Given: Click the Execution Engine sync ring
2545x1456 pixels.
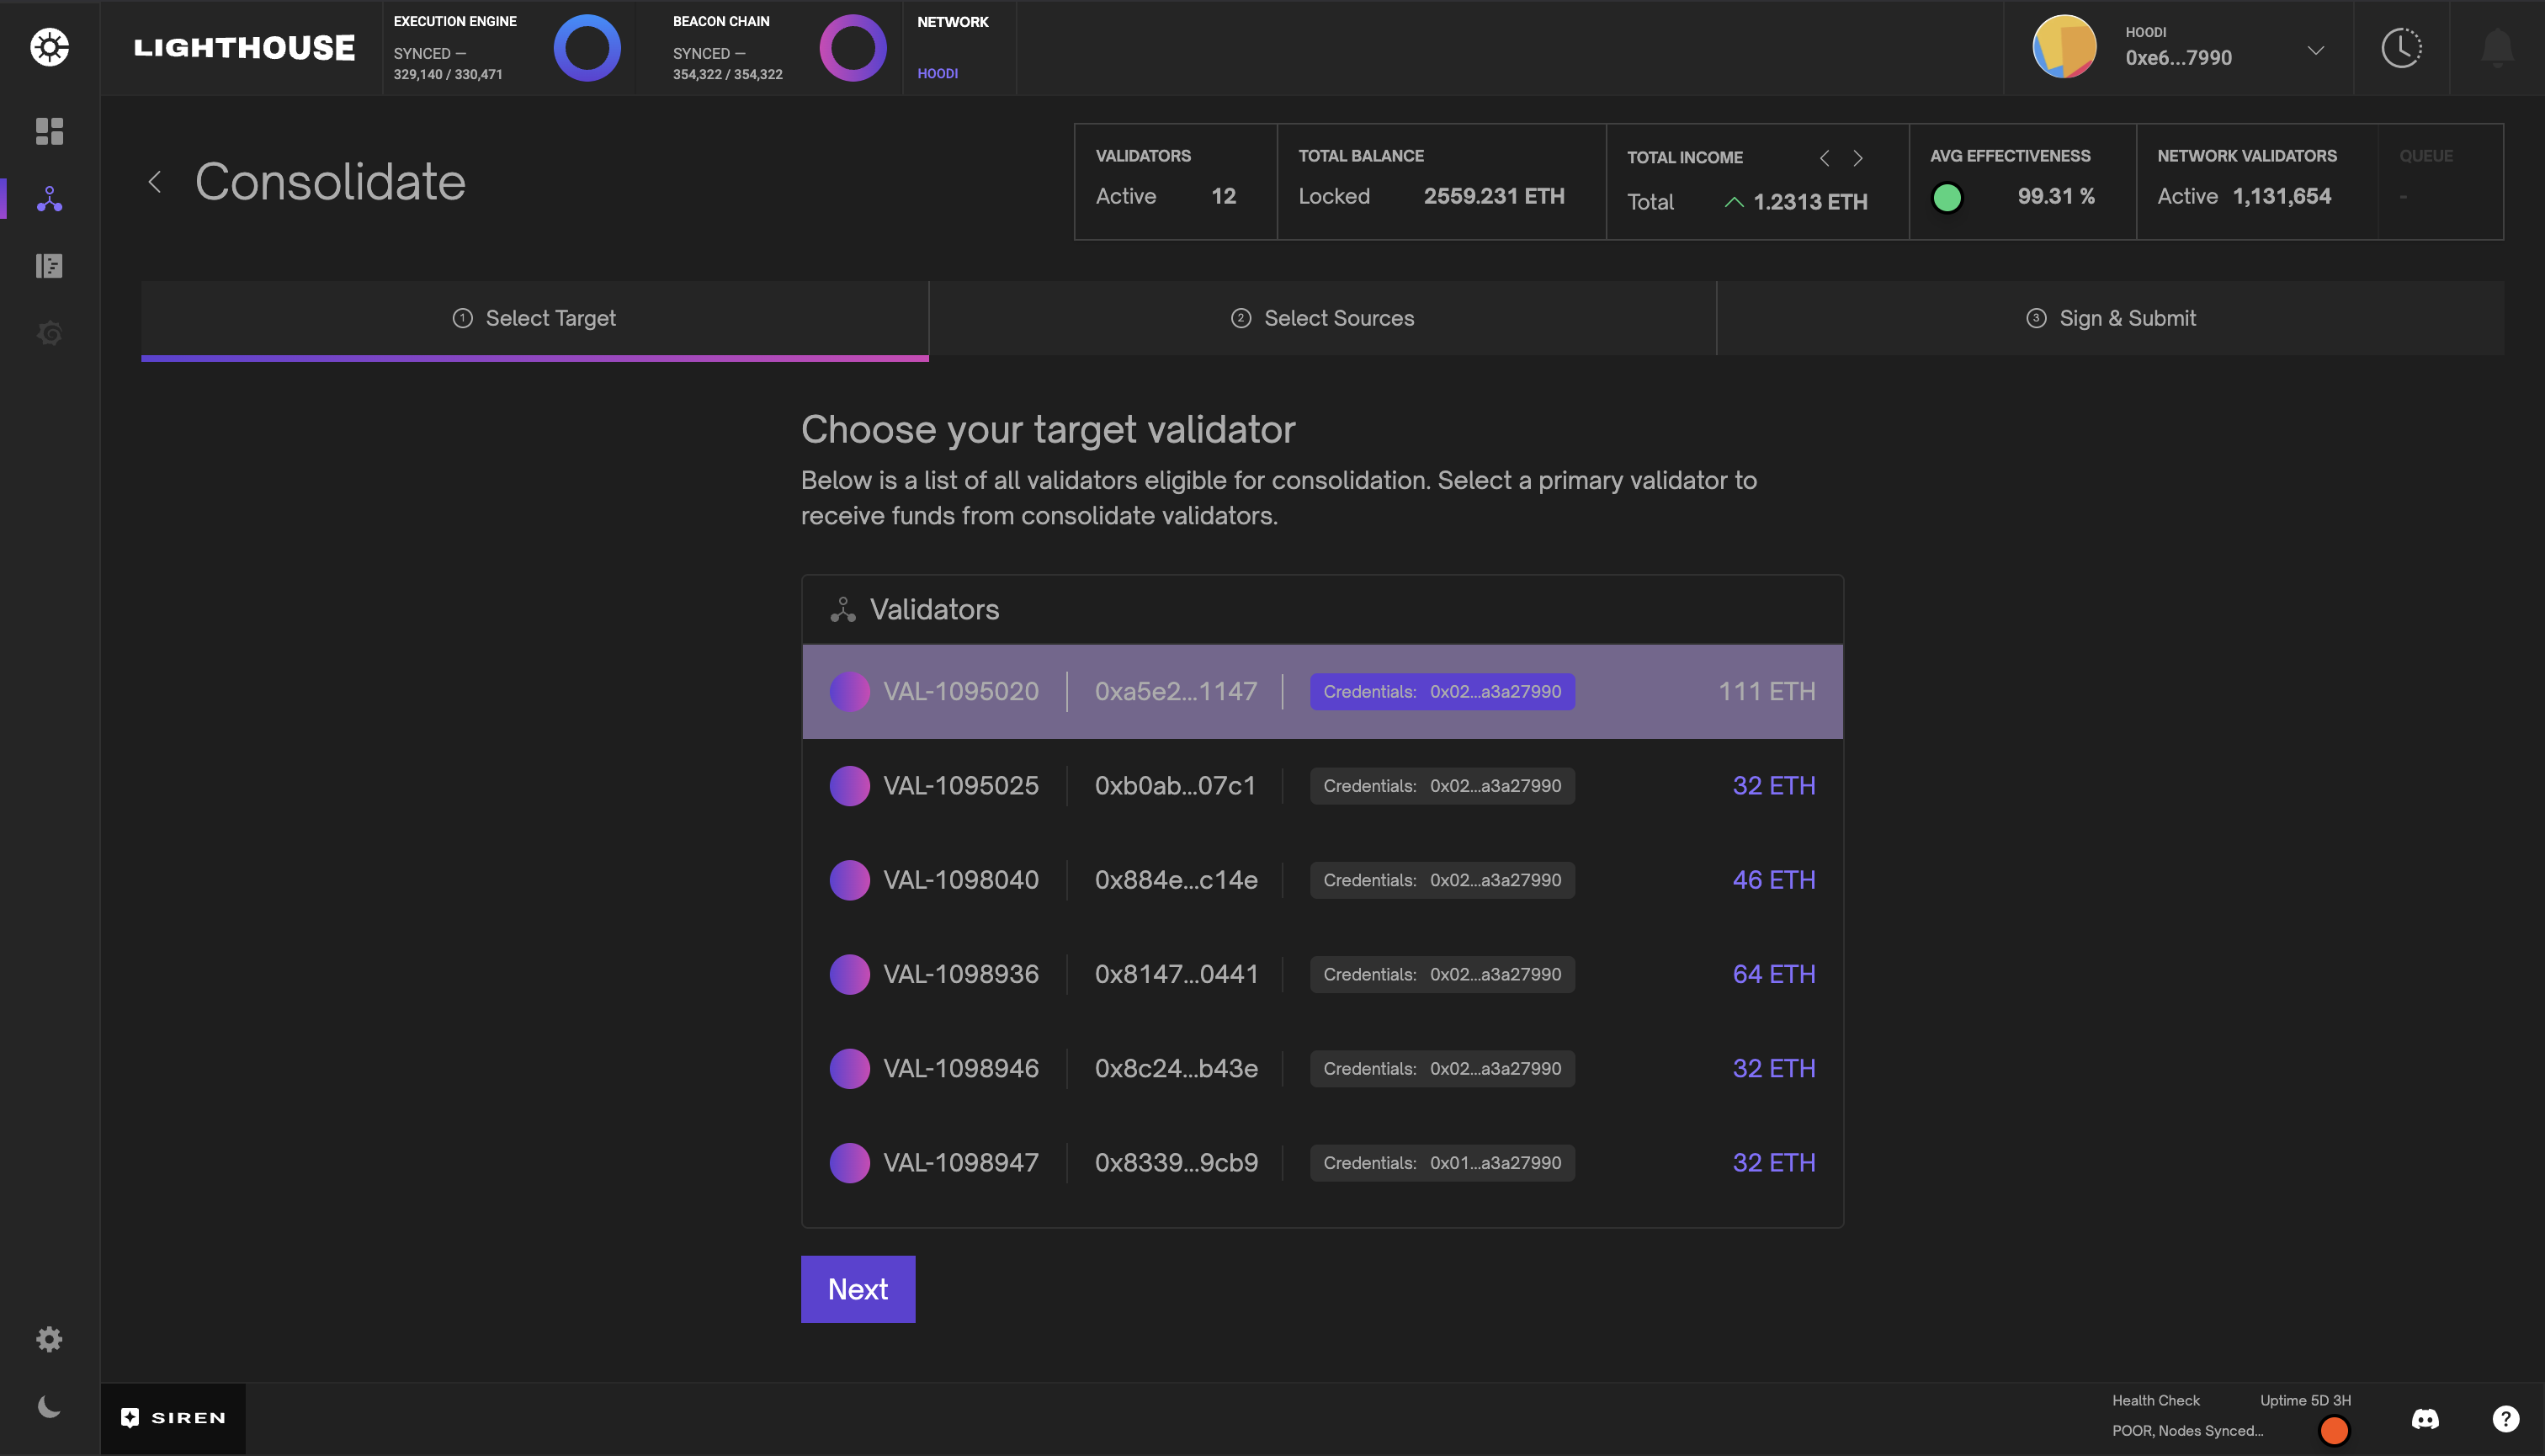Looking at the screenshot, I should coord(587,47).
